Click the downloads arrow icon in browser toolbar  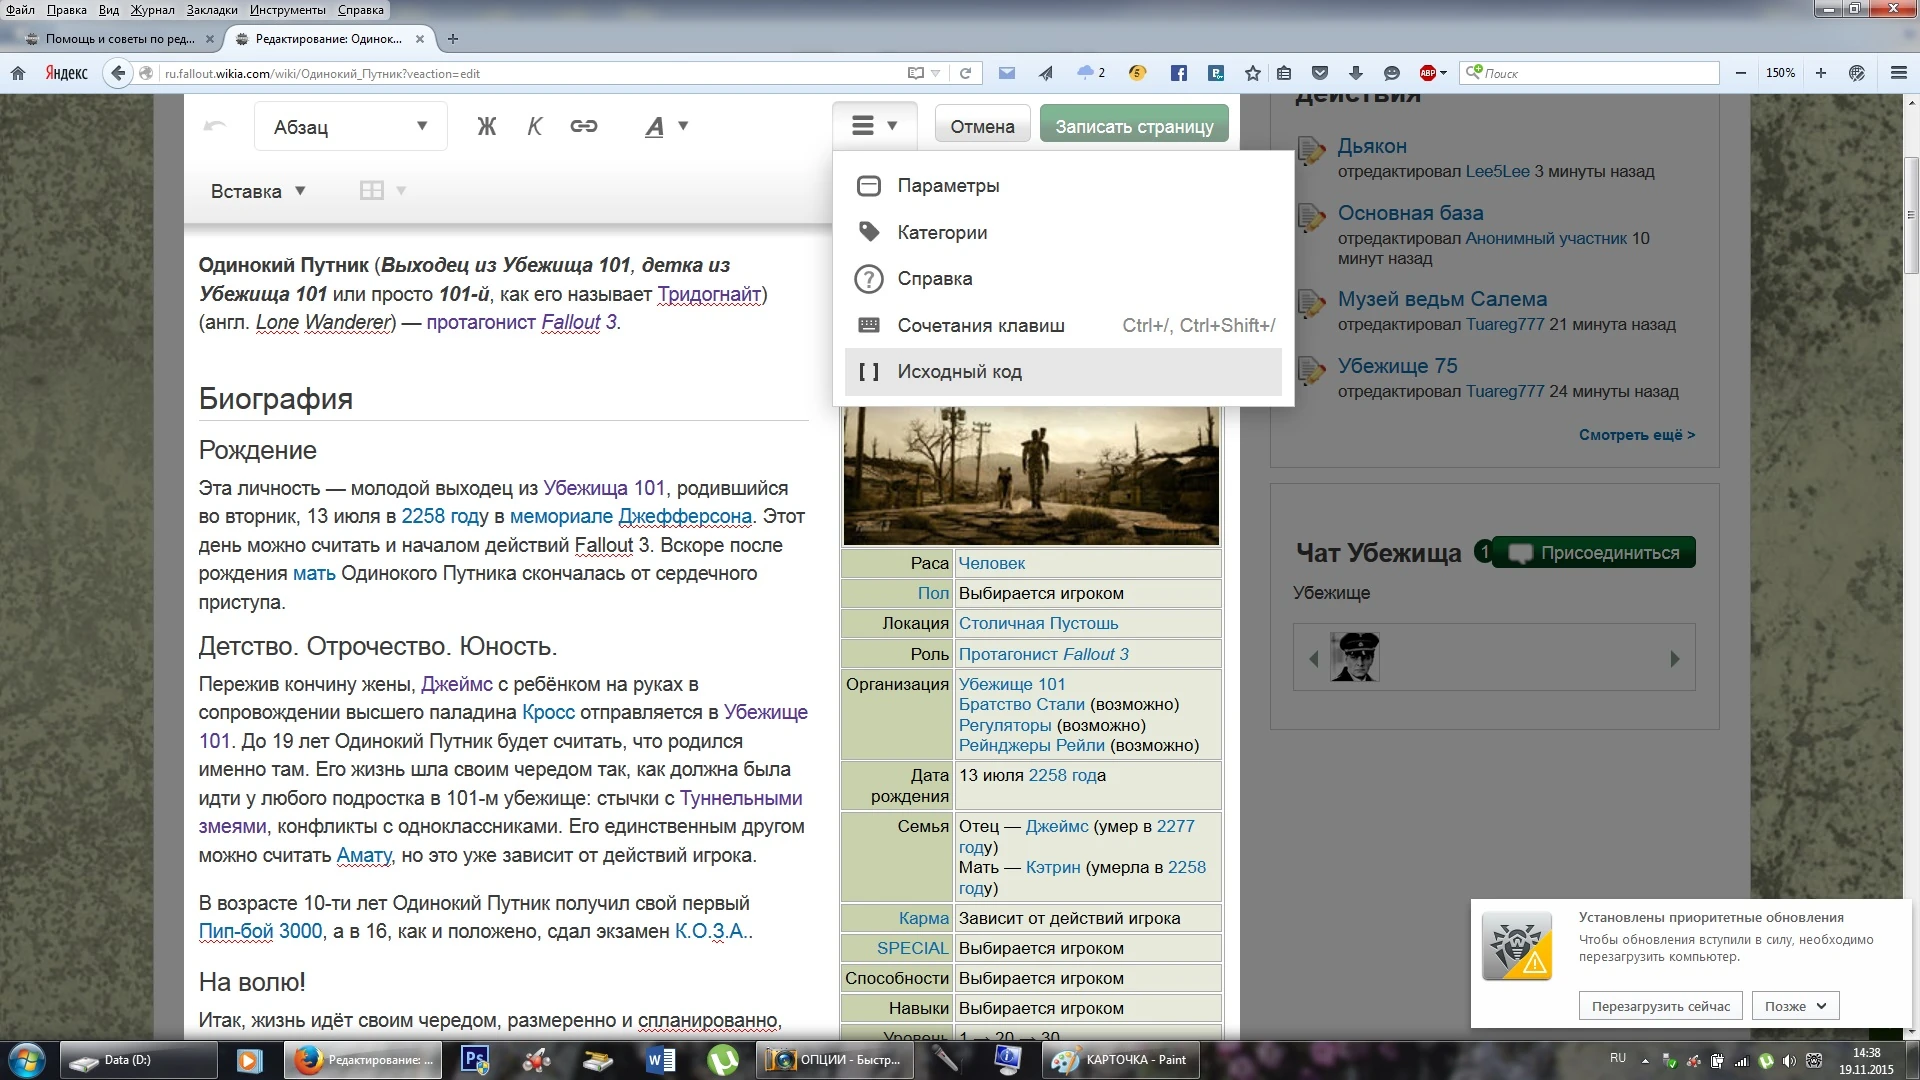(1355, 73)
